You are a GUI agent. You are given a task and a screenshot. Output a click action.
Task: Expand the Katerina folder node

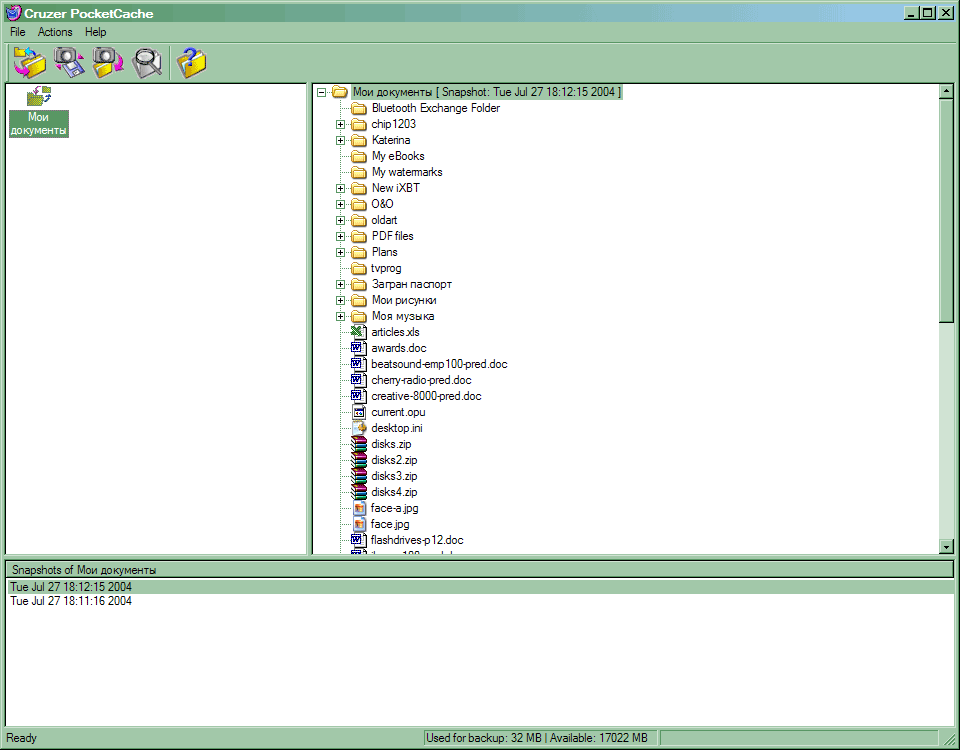(341, 140)
